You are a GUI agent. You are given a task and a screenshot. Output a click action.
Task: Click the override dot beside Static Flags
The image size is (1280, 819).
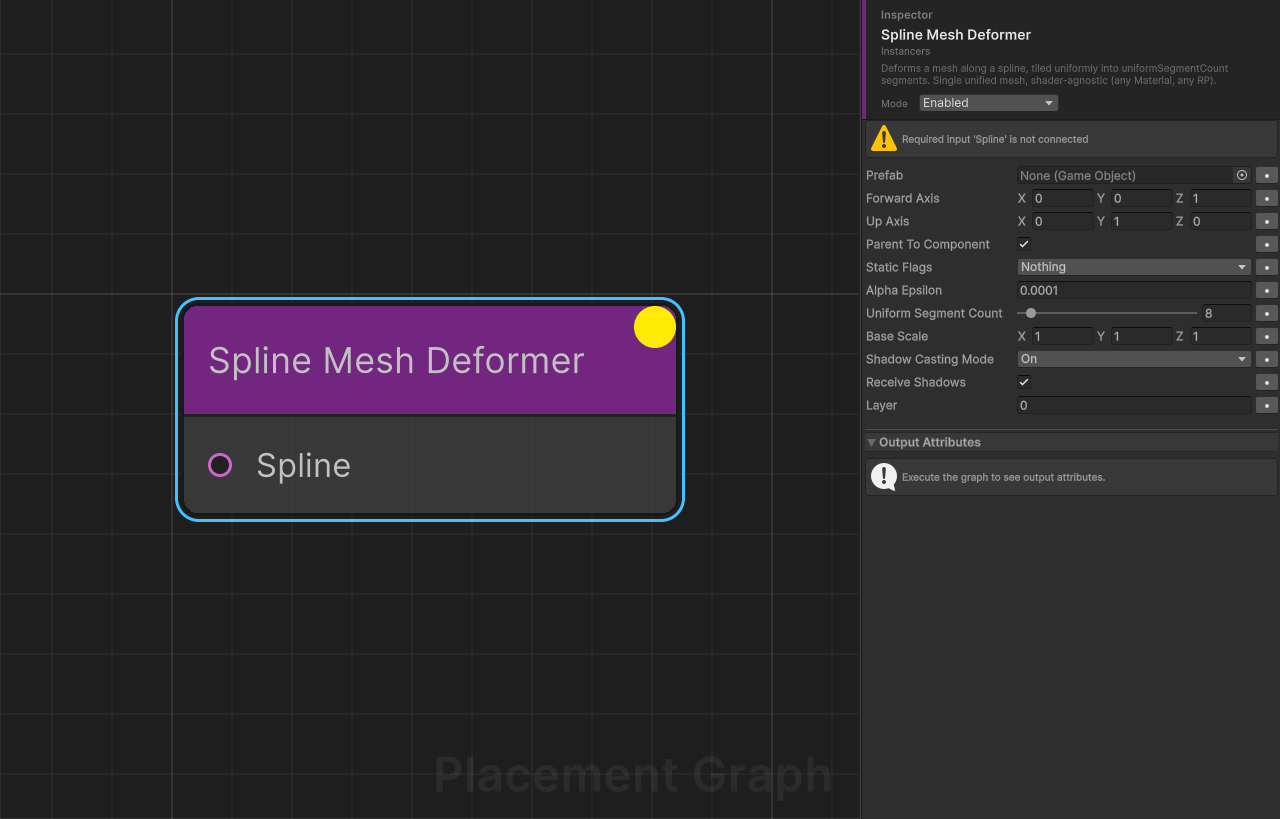click(1267, 267)
